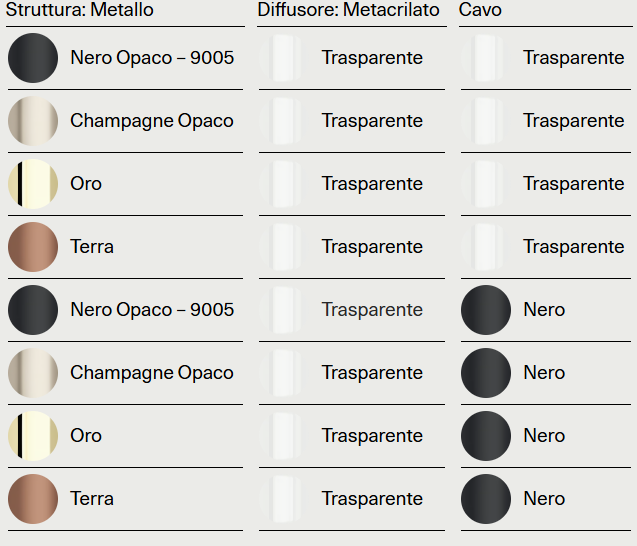
Task: Select Nero Opaco swatch in Nero-cable row
Action: [33, 310]
